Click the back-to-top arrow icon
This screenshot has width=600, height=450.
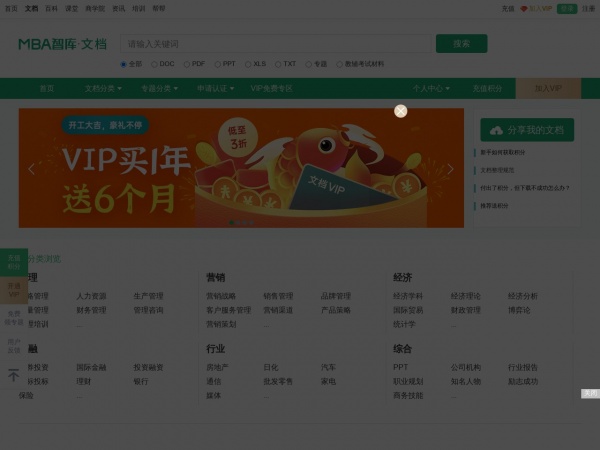click(x=13, y=375)
